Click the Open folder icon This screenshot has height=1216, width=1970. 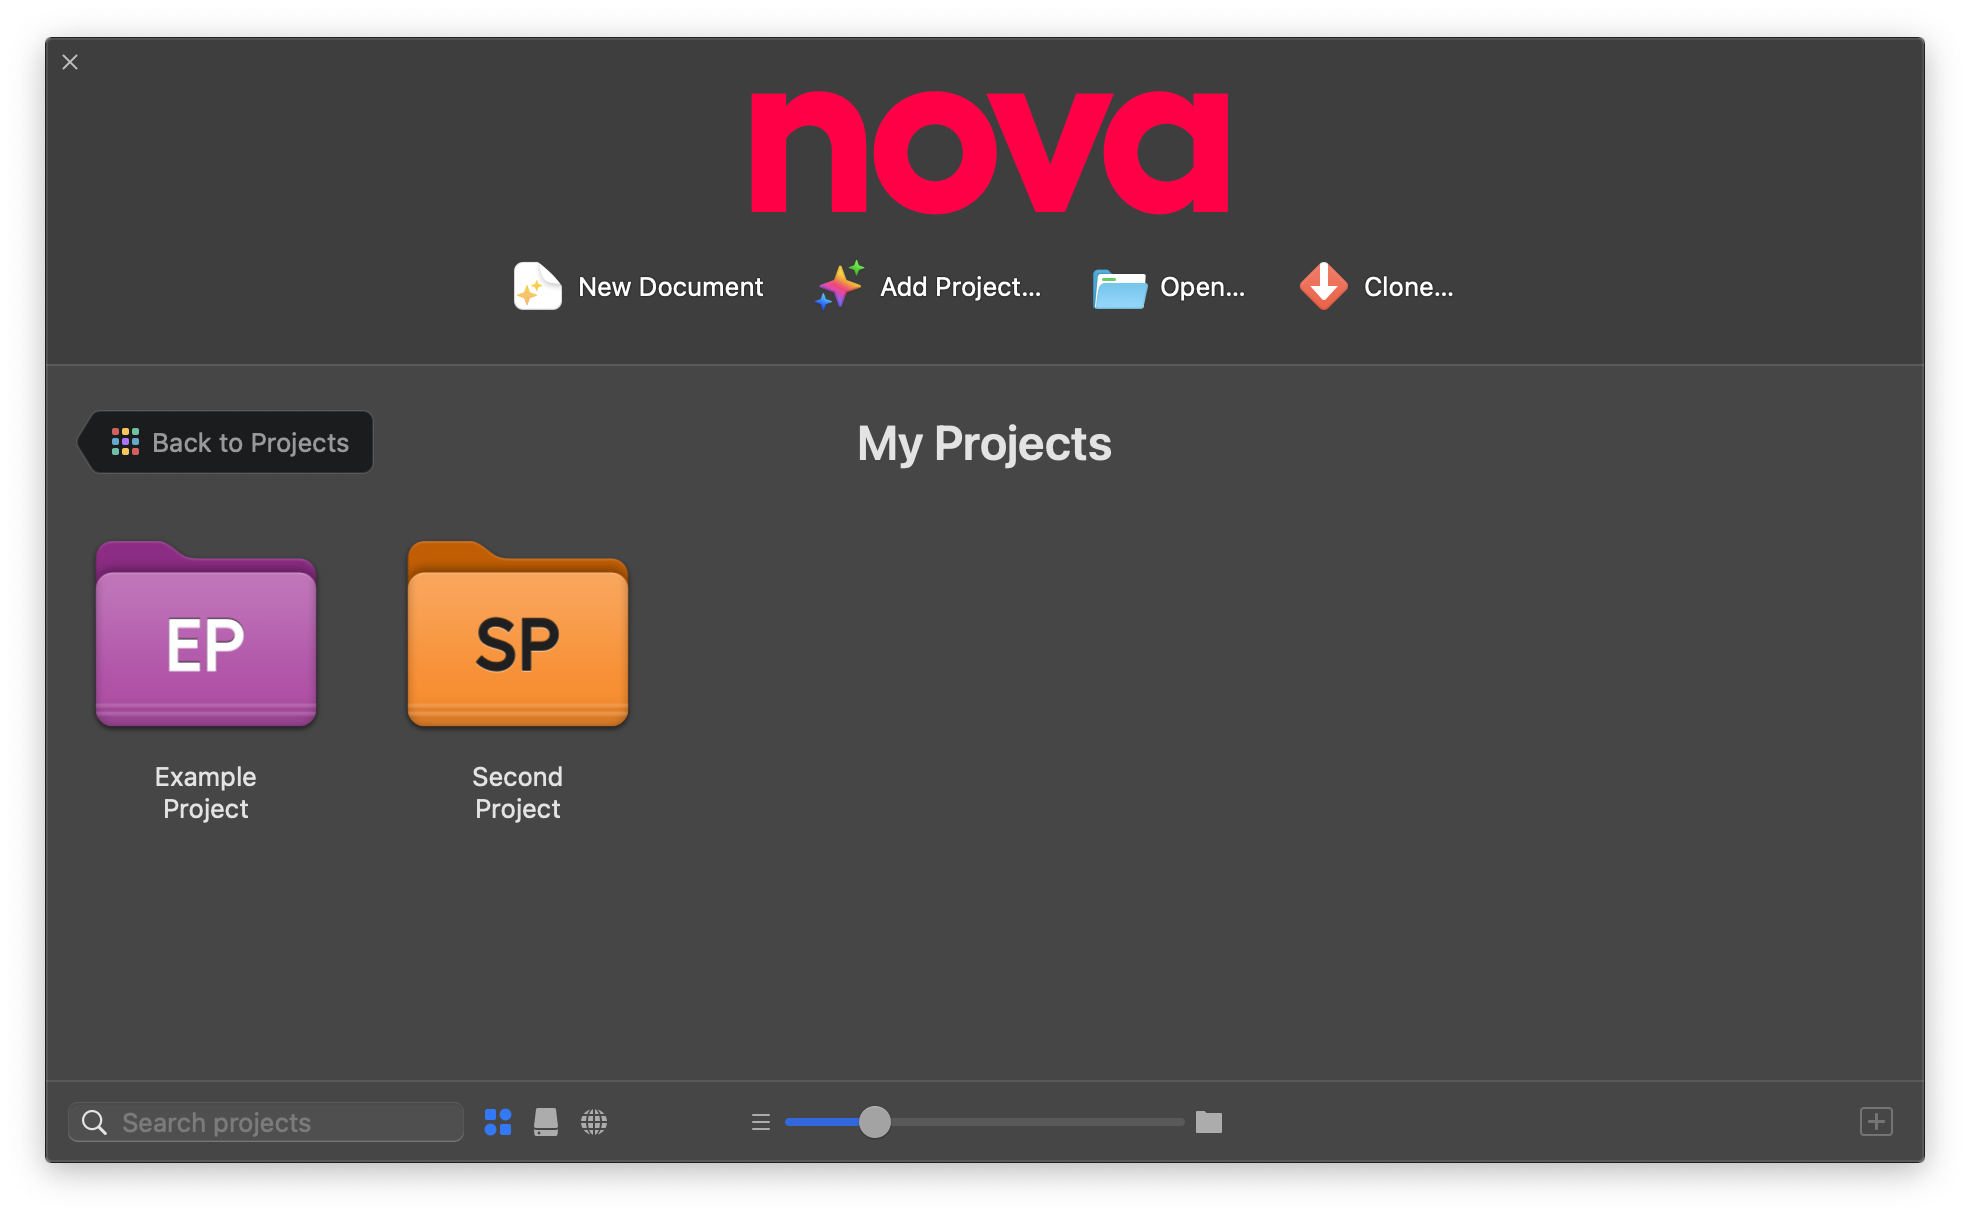pyautogui.click(x=1119, y=288)
